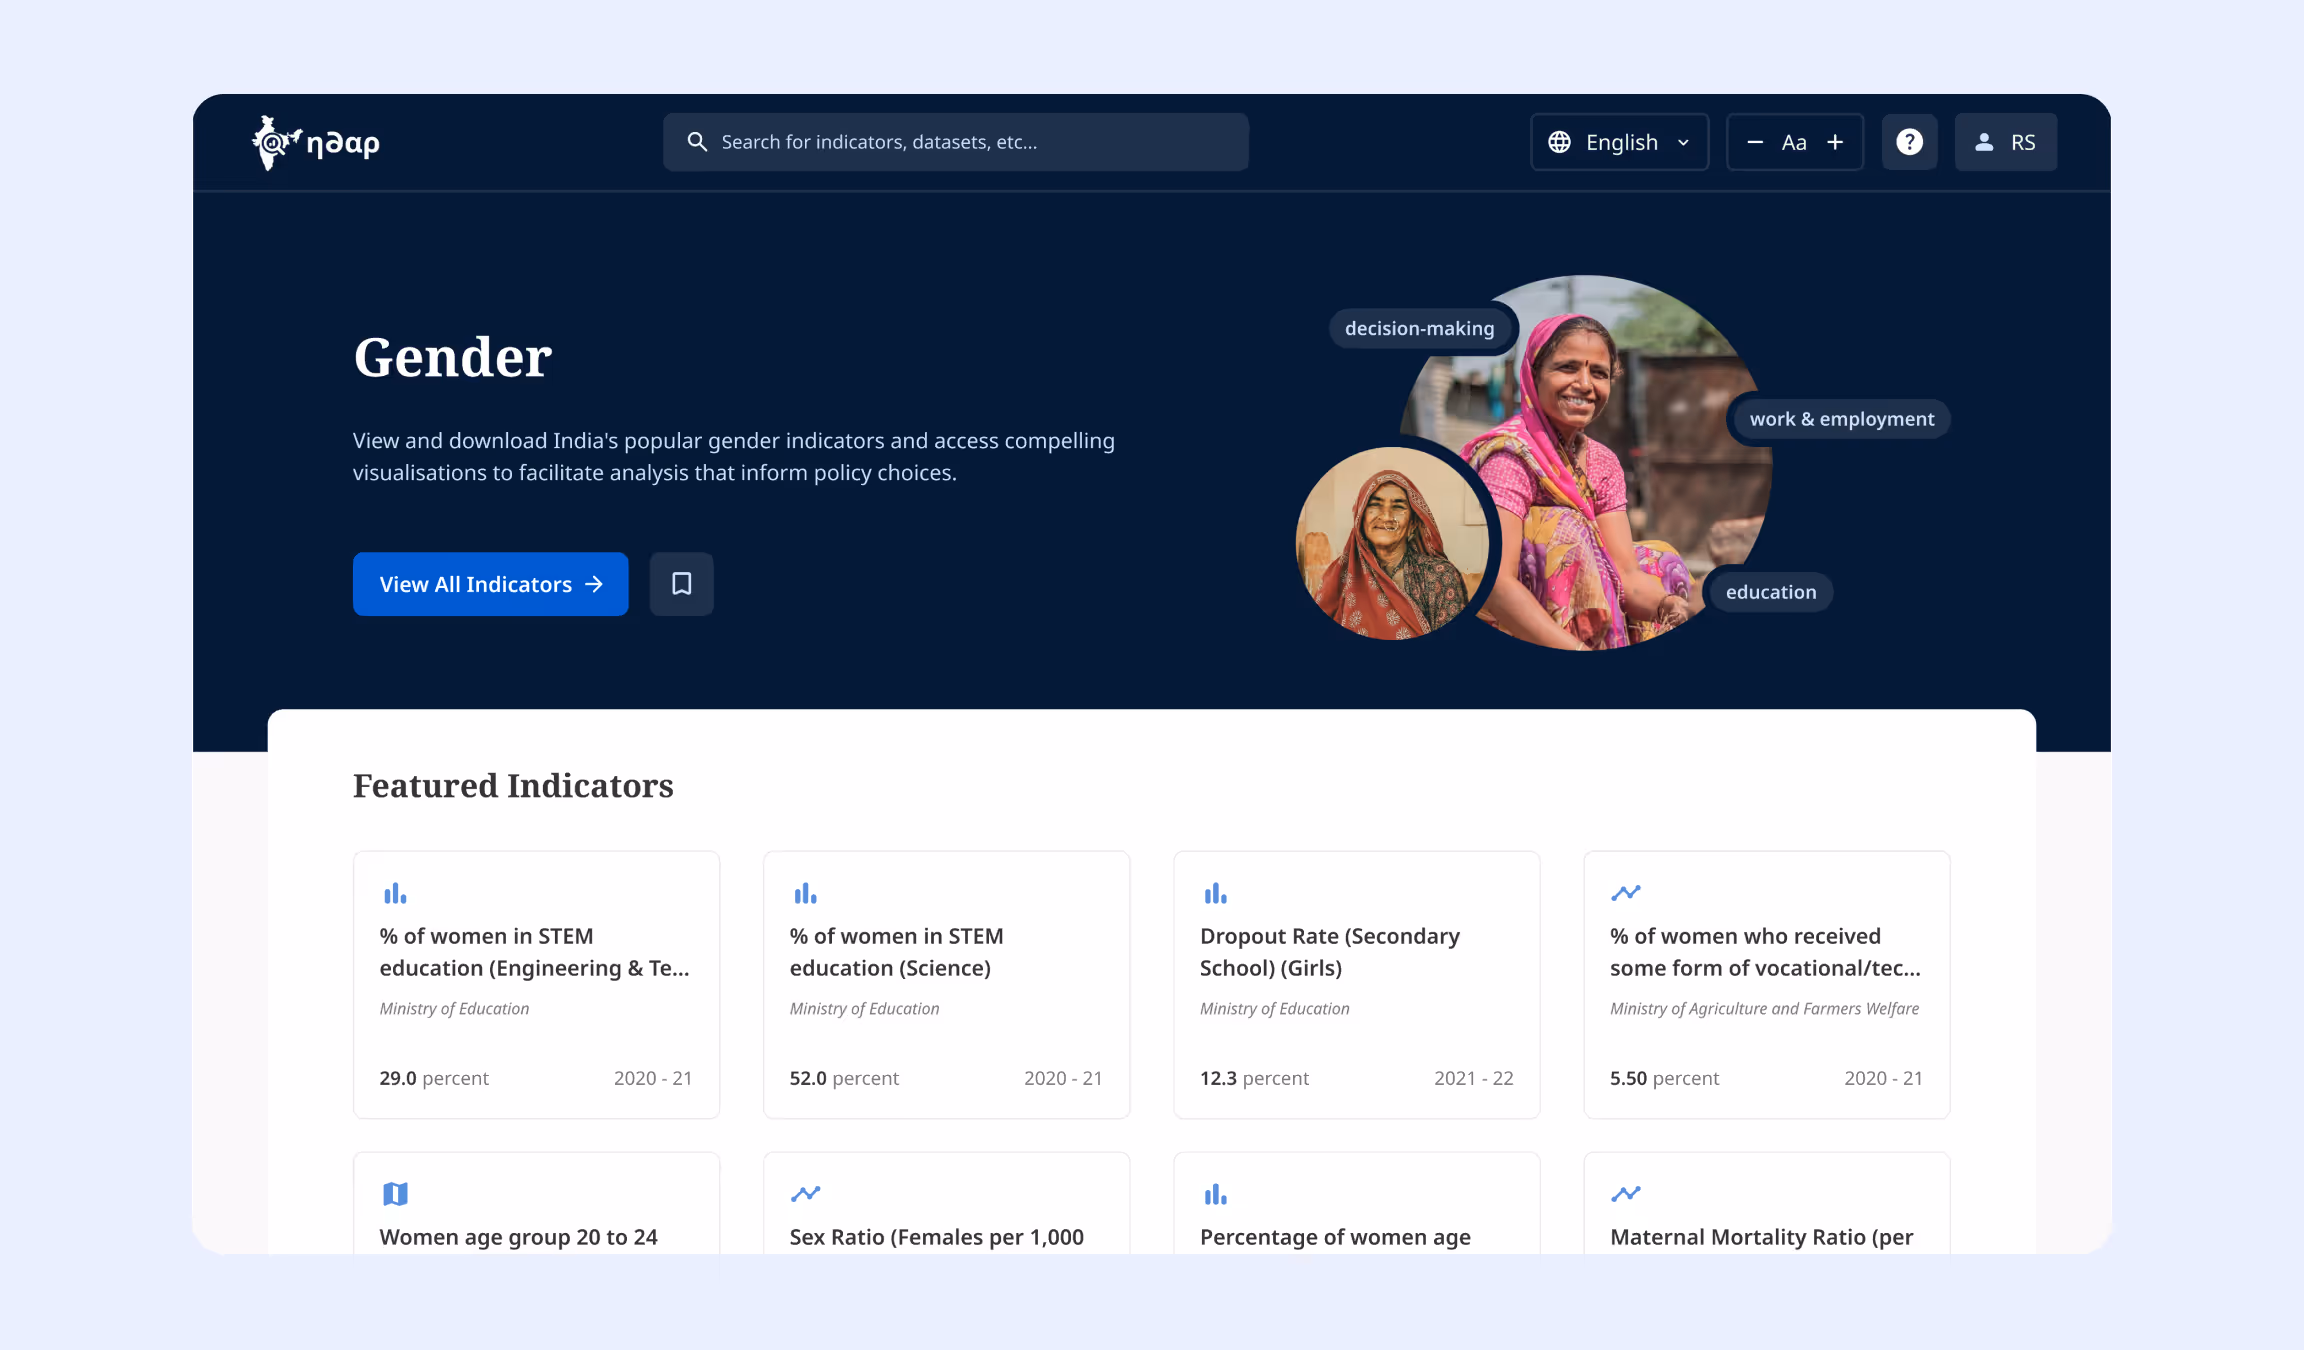Open % of women in STEM education (Science)
Image resolution: width=2304 pixels, height=1350 pixels.
pos(947,985)
